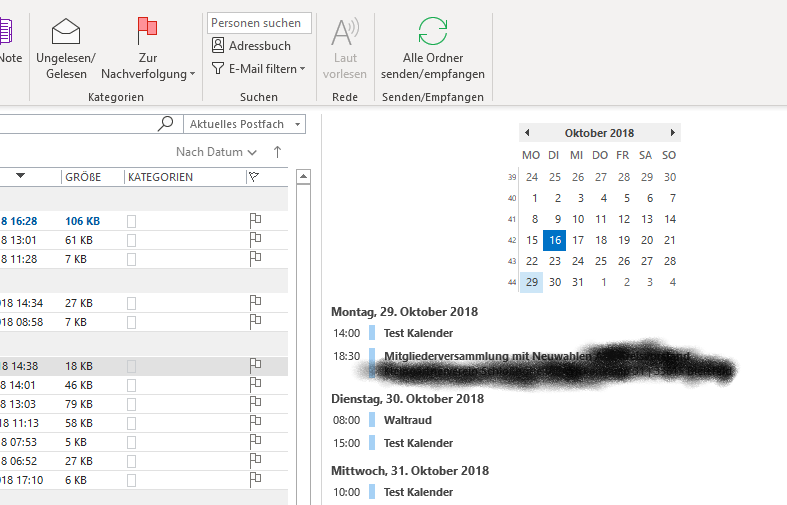Screen dimensions: 787x505
Task: Open the 14:00 Test Kalender appointment on Monday
Action: [x=418, y=333]
